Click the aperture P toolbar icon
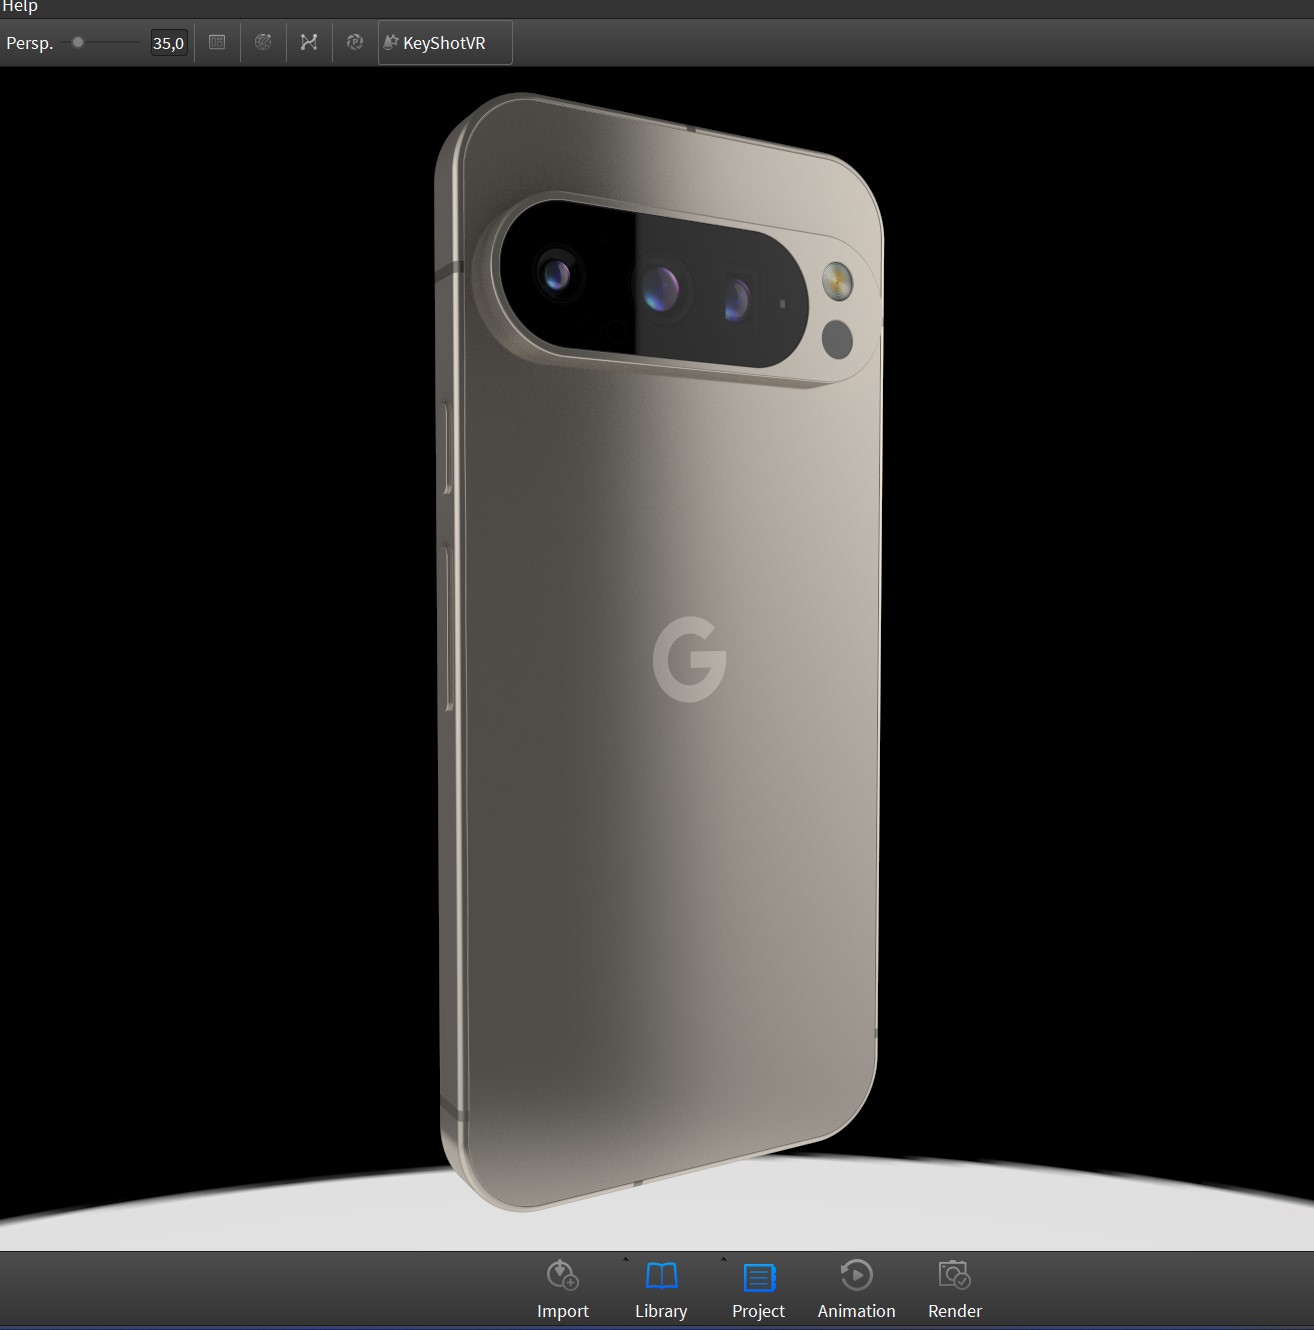The height and width of the screenshot is (1330, 1314). [354, 43]
